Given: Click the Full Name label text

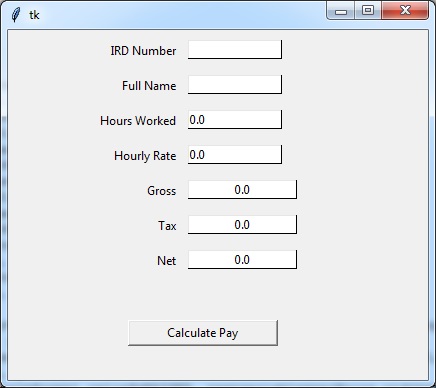Looking at the screenshot, I should coord(149,86).
